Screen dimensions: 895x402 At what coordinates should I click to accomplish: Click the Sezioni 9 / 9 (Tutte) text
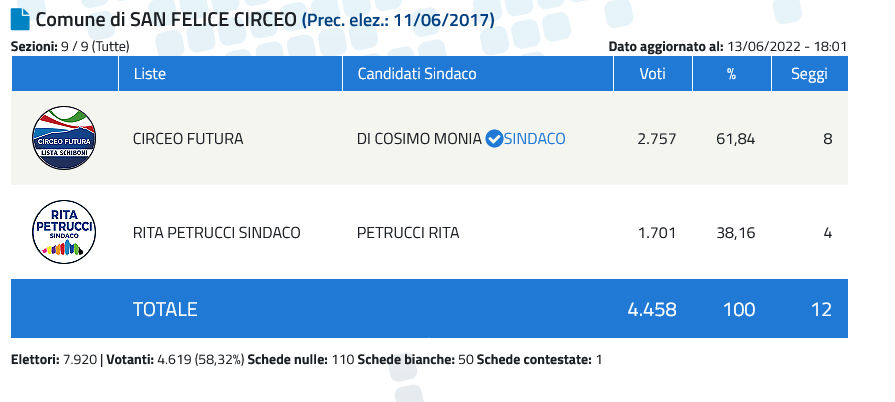(70, 47)
